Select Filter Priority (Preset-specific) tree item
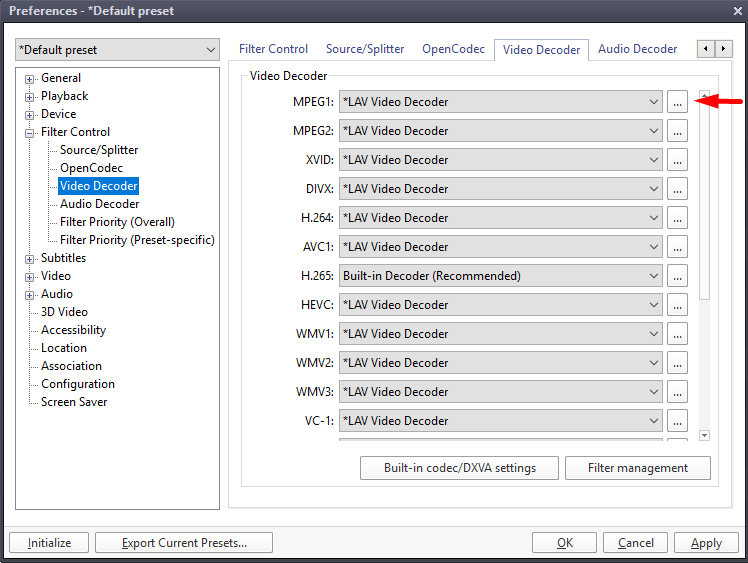Image resolution: width=748 pixels, height=563 pixels. (x=137, y=240)
